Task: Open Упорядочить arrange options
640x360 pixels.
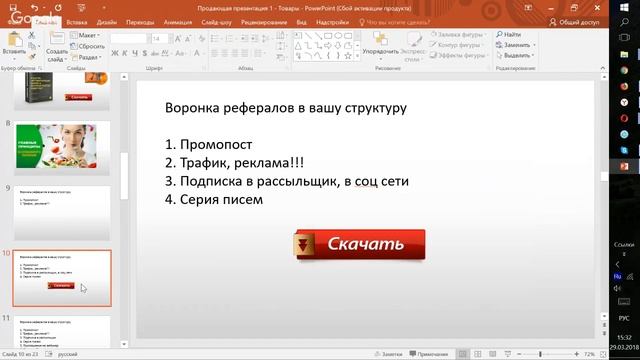Action: pyautogui.click(x=380, y=46)
